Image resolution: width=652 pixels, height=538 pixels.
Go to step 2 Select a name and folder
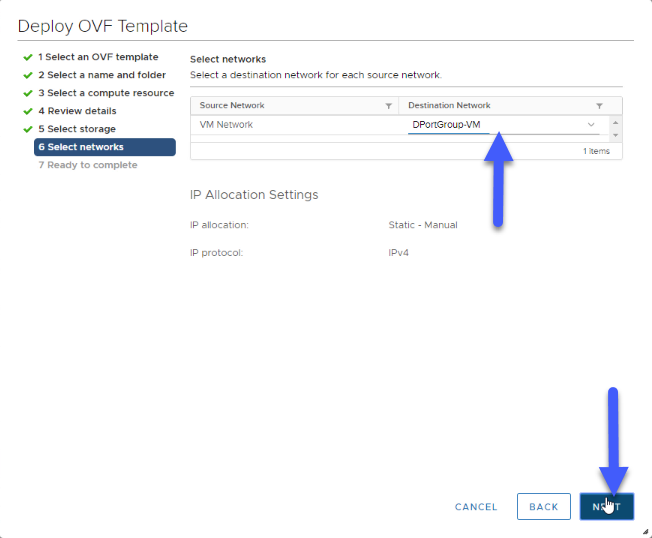tap(102, 75)
